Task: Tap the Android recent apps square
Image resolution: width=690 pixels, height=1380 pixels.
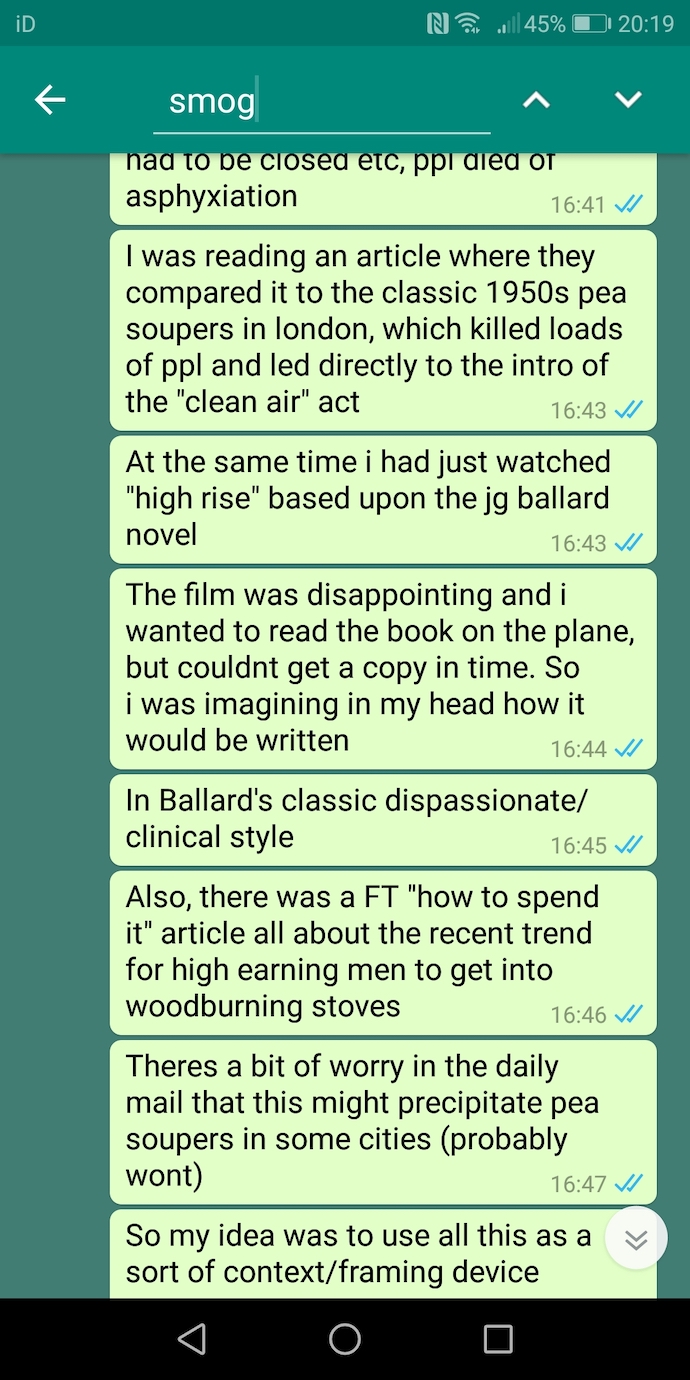Action: tap(498, 1339)
